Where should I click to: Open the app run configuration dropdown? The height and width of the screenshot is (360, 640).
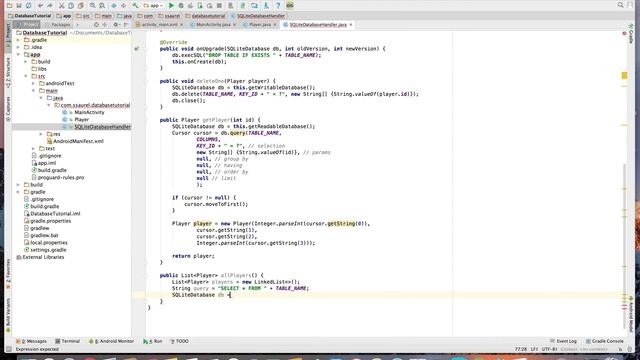(153, 5)
